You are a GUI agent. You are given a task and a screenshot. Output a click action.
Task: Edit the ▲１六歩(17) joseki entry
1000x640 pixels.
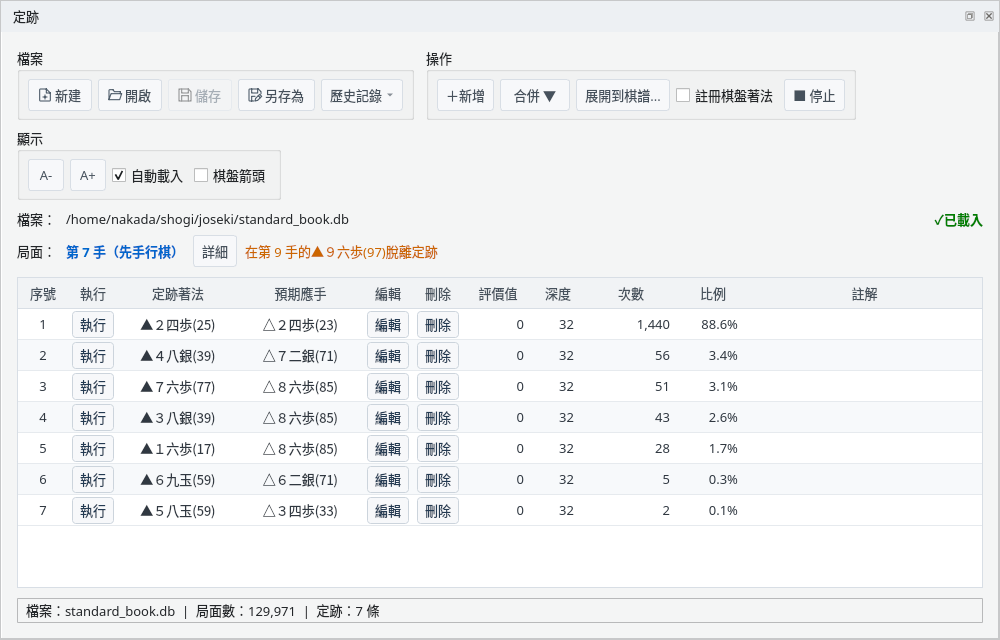click(x=388, y=449)
